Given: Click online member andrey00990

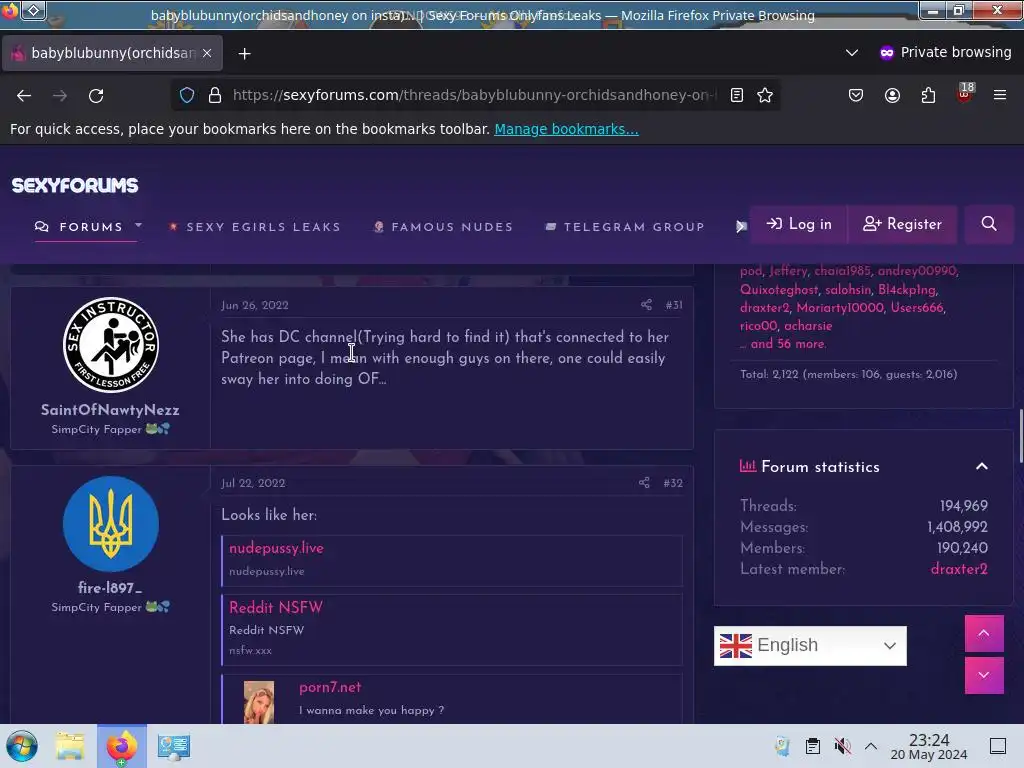Looking at the screenshot, I should click(x=916, y=271).
